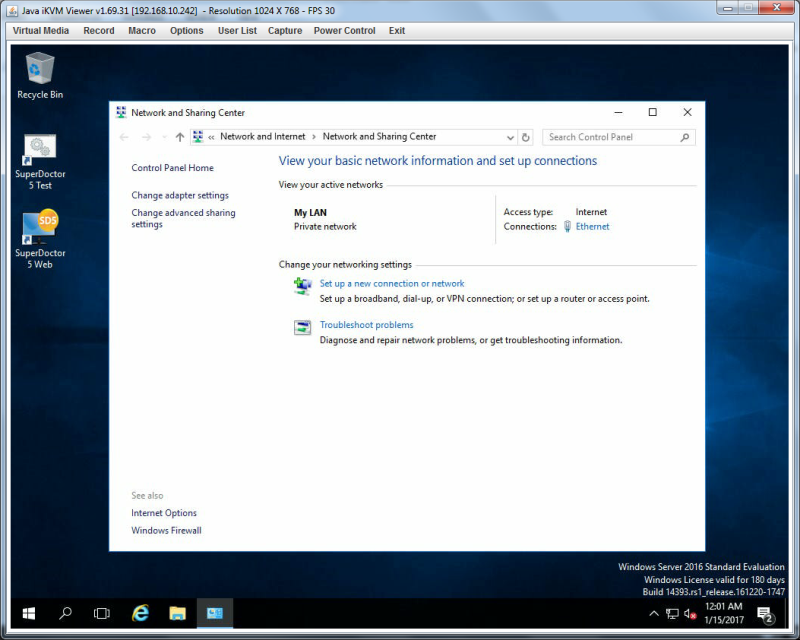Go forward using the navigation arrow
The width and height of the screenshot is (800, 640).
[146, 137]
